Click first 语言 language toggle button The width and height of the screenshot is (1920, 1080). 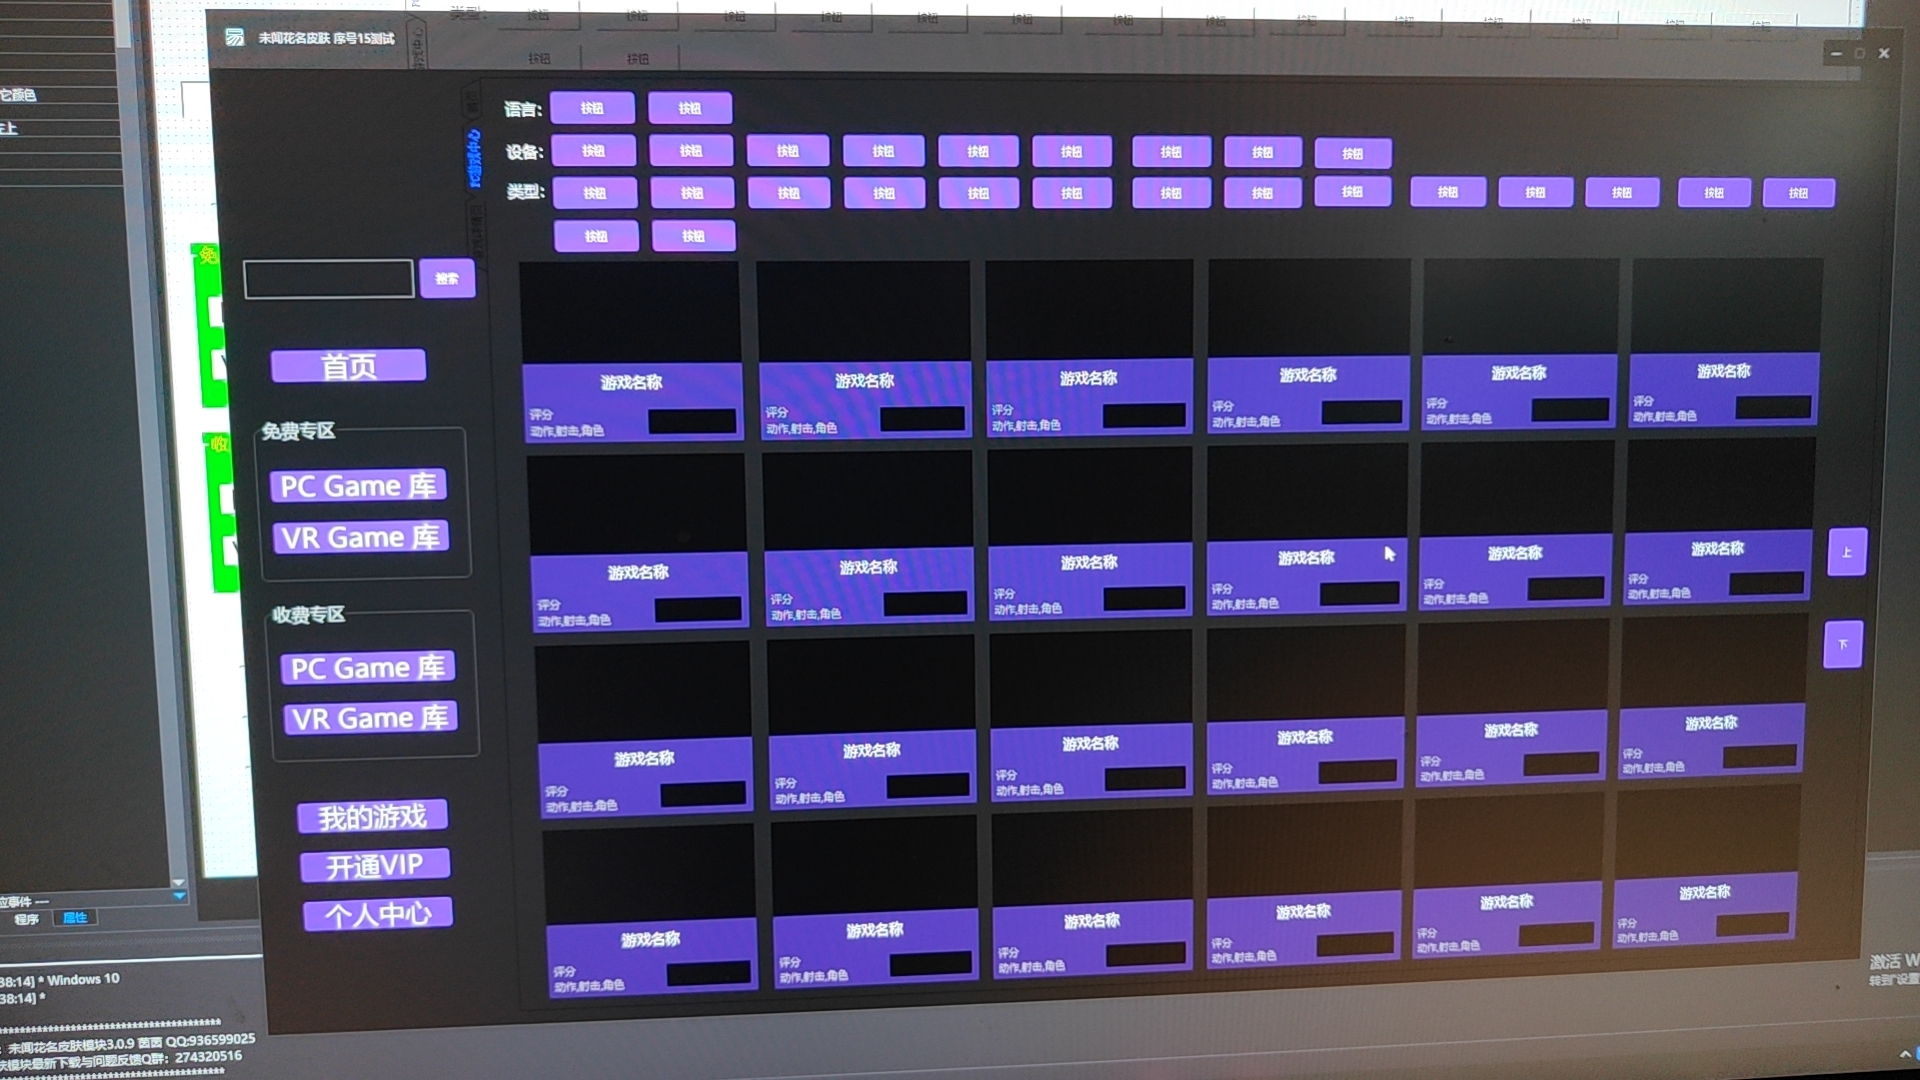coord(593,108)
